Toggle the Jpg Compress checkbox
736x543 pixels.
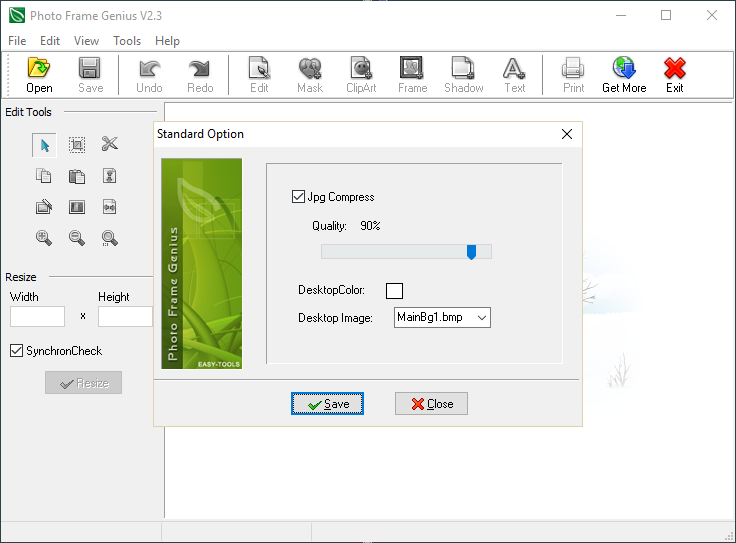point(298,197)
